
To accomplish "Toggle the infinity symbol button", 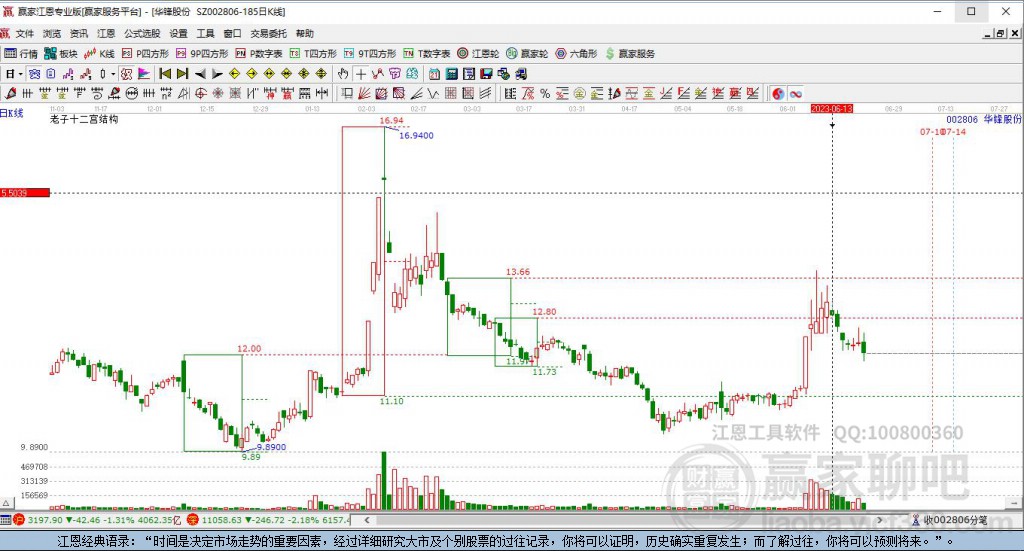I will click(x=795, y=93).
